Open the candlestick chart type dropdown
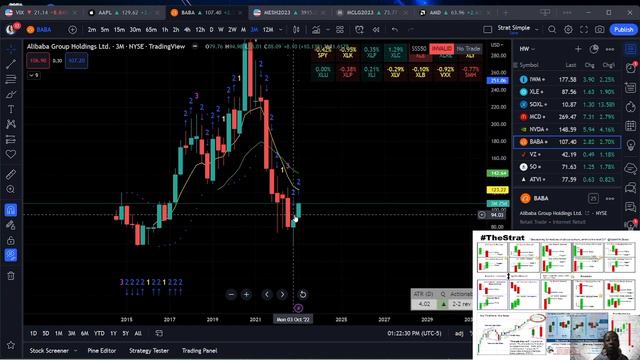Image resolution: width=640 pixels, height=360 pixels. point(296,29)
